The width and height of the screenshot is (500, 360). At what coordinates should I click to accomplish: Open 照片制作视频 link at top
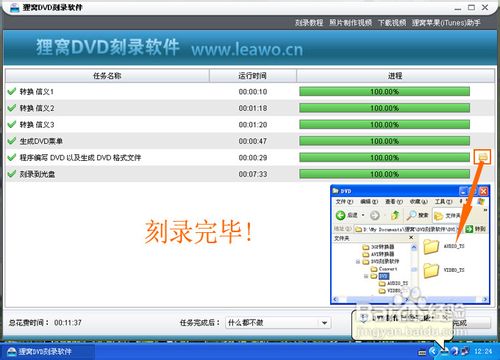pos(351,23)
